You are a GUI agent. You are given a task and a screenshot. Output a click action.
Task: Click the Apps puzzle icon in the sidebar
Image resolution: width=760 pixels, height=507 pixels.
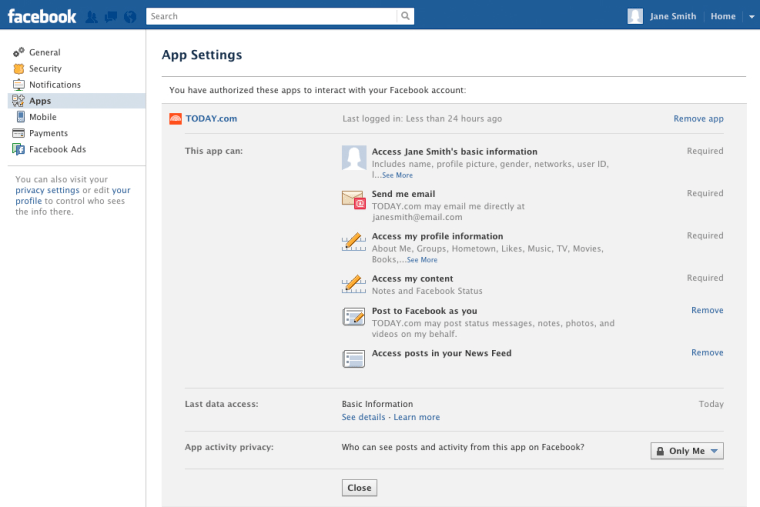click(18, 101)
